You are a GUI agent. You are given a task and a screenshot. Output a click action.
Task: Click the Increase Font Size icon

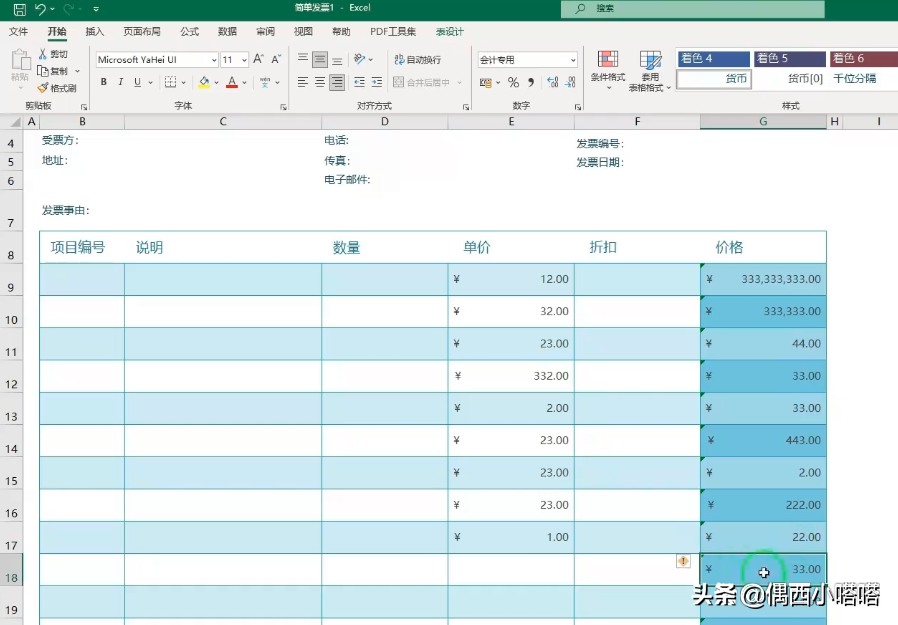259,60
